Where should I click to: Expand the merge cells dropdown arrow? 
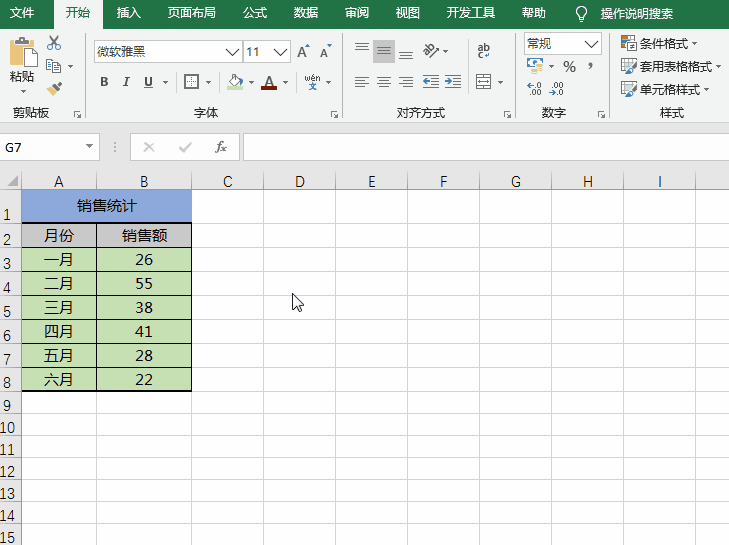coord(500,82)
